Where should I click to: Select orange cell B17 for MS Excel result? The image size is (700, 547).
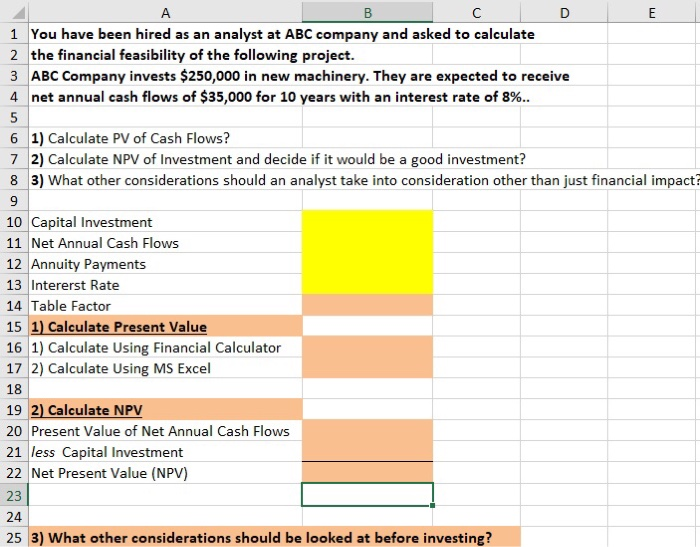(367, 368)
